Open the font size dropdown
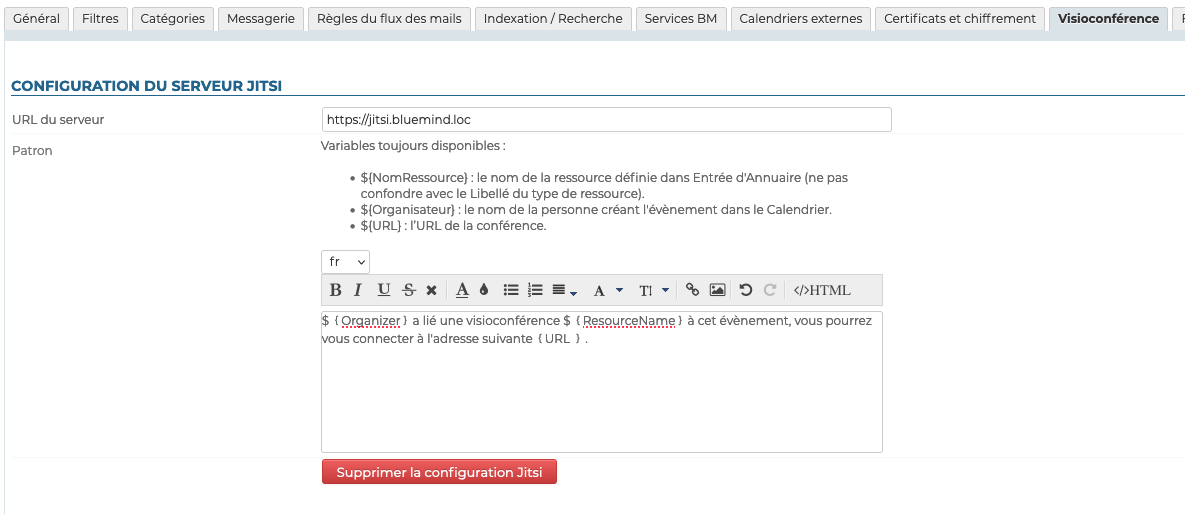The height and width of the screenshot is (514, 1185). pyautogui.click(x=654, y=290)
